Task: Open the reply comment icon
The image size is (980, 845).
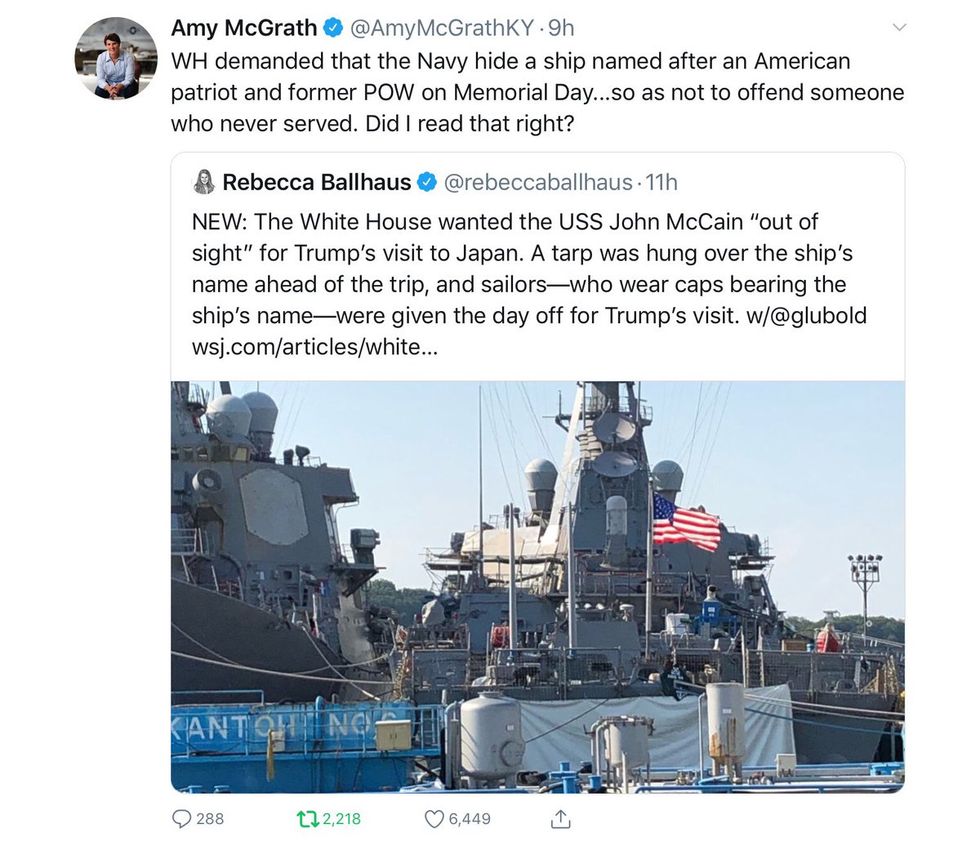Action: tap(181, 819)
